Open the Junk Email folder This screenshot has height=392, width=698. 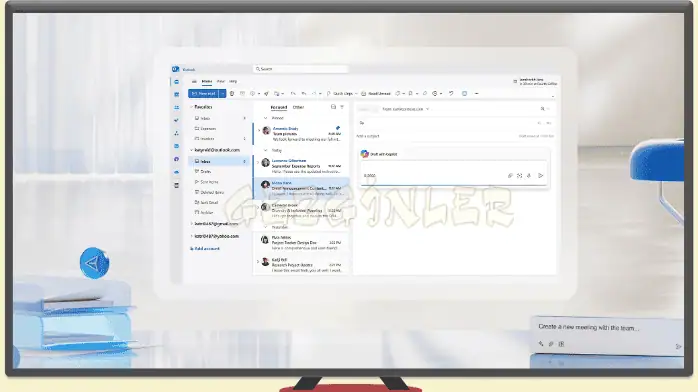[220, 202]
